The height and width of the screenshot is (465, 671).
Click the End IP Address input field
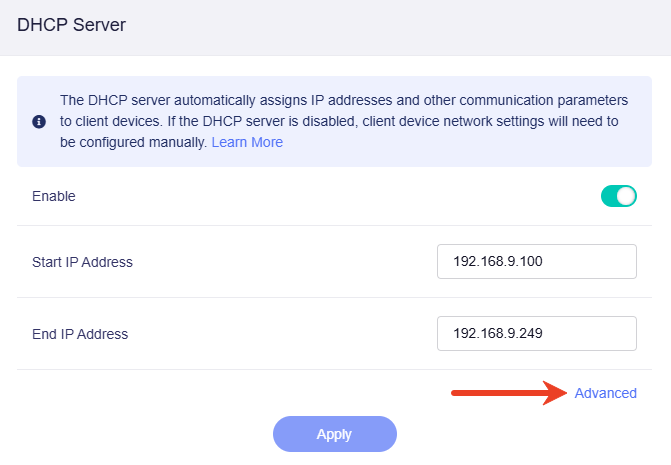coord(537,334)
